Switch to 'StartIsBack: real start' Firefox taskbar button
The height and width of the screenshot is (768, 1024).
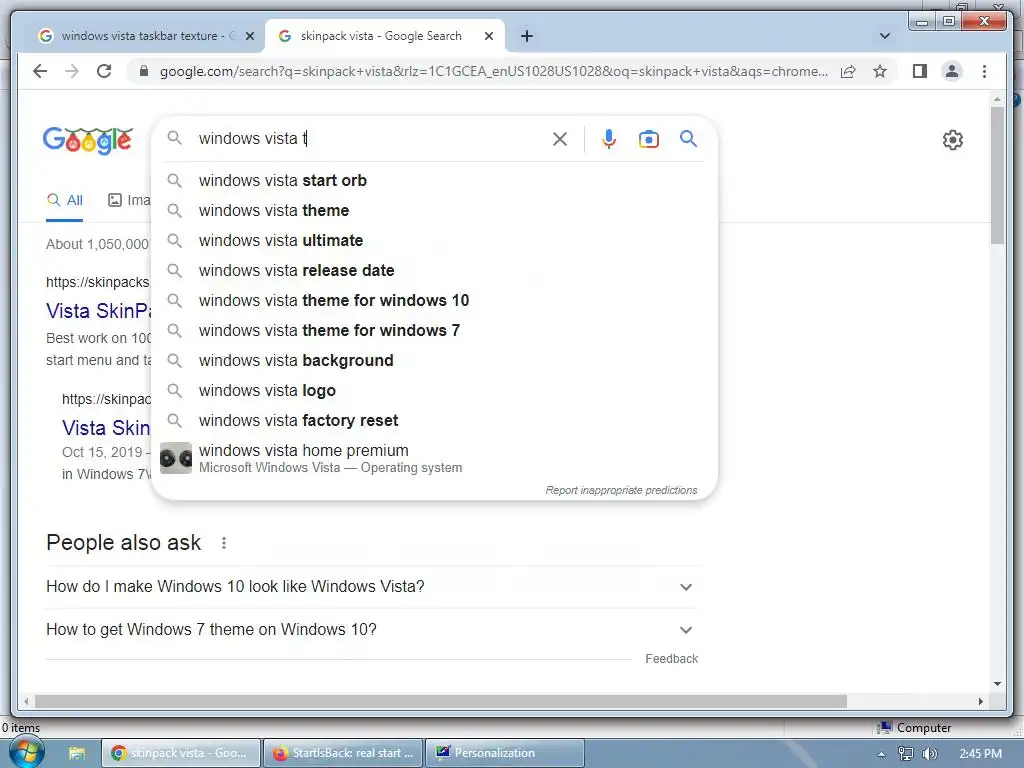point(344,753)
